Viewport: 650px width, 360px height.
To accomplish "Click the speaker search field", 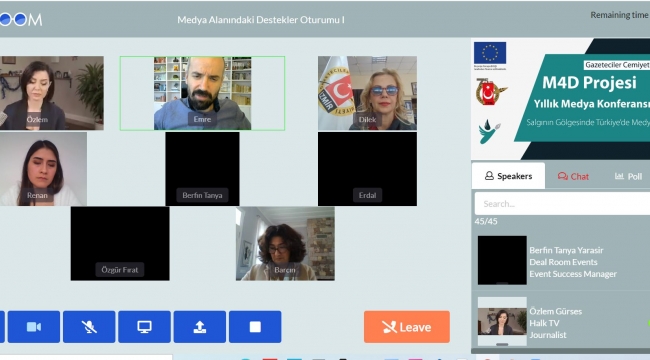I will point(562,204).
